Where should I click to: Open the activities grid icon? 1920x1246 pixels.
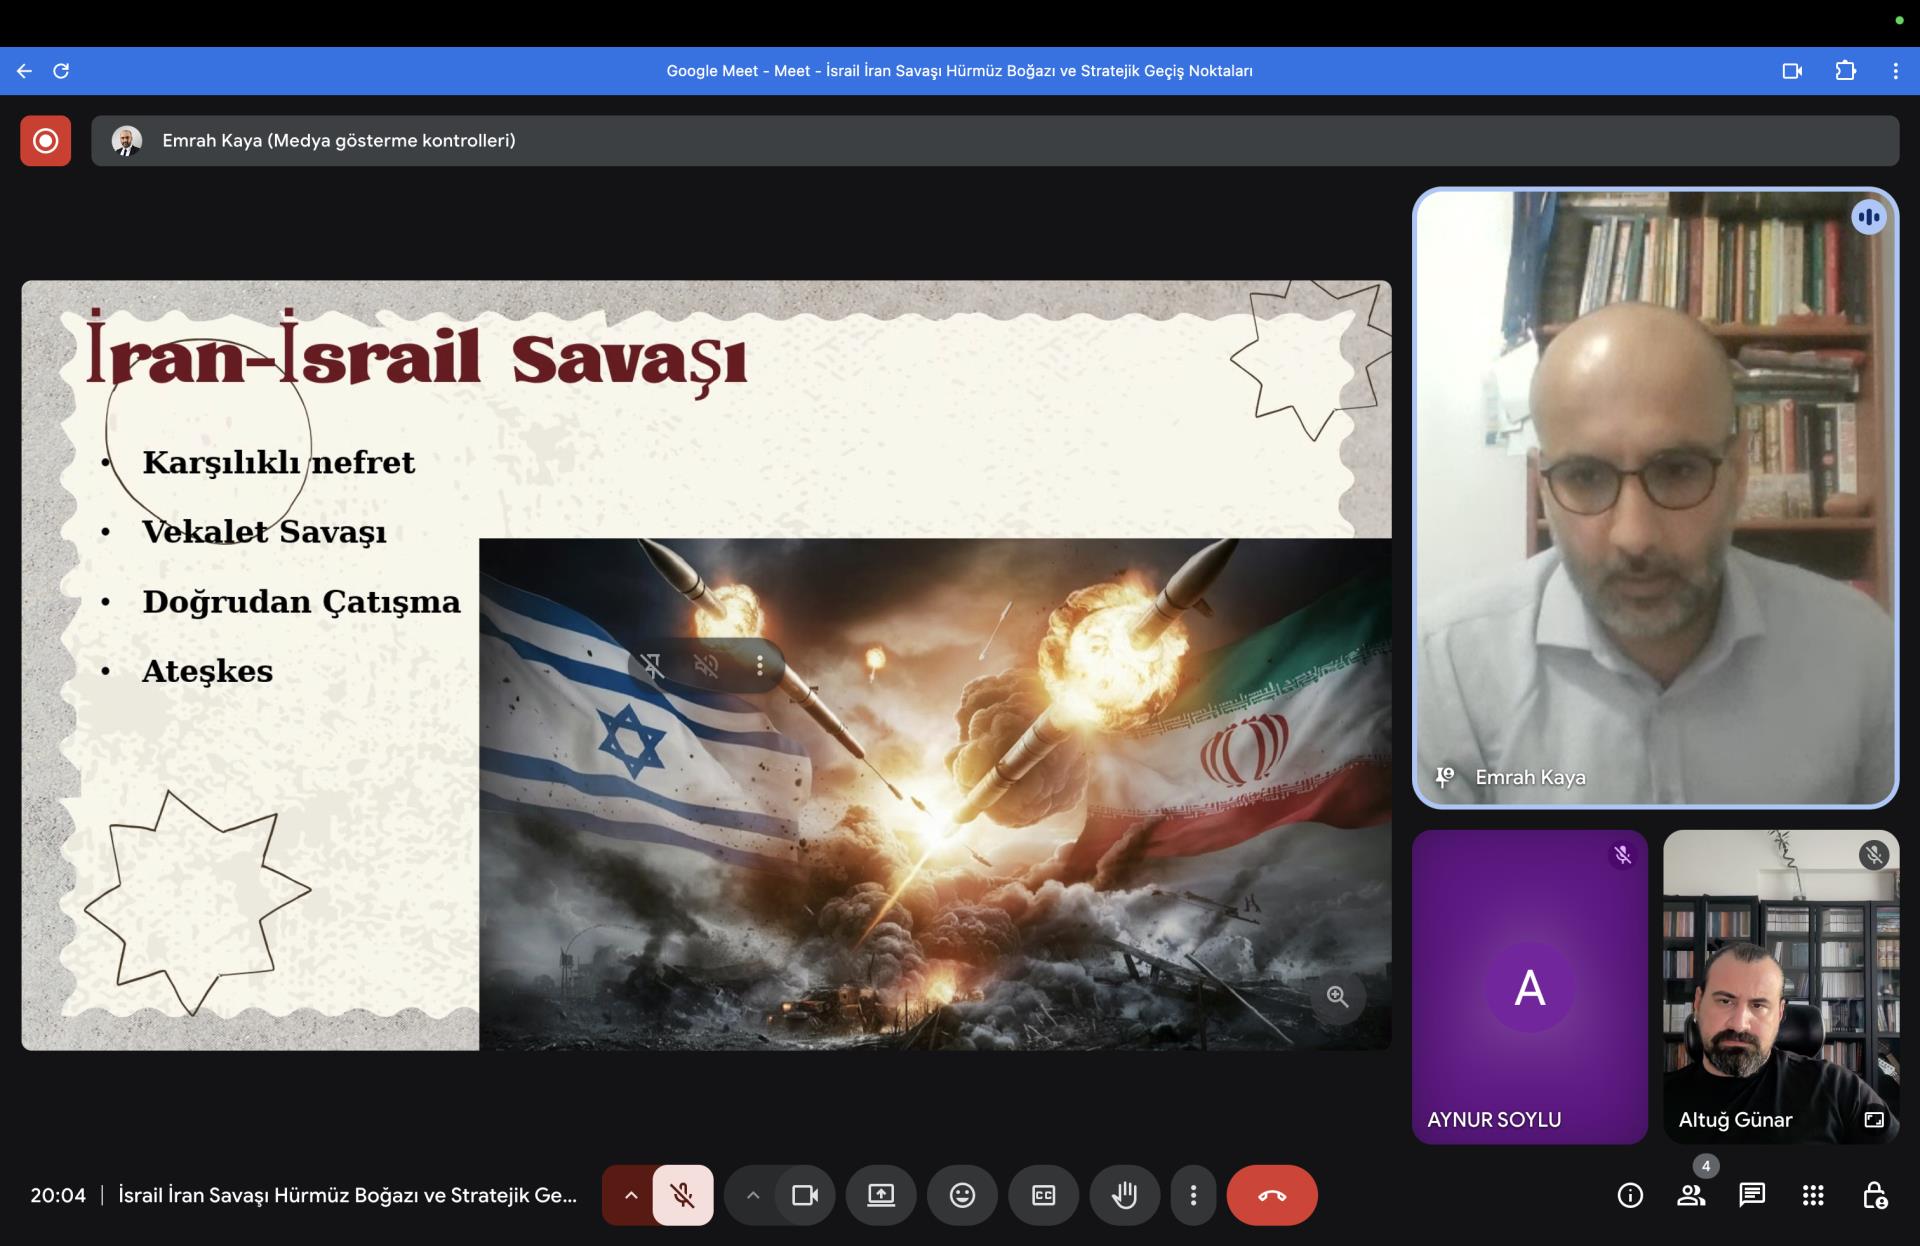(1813, 1195)
